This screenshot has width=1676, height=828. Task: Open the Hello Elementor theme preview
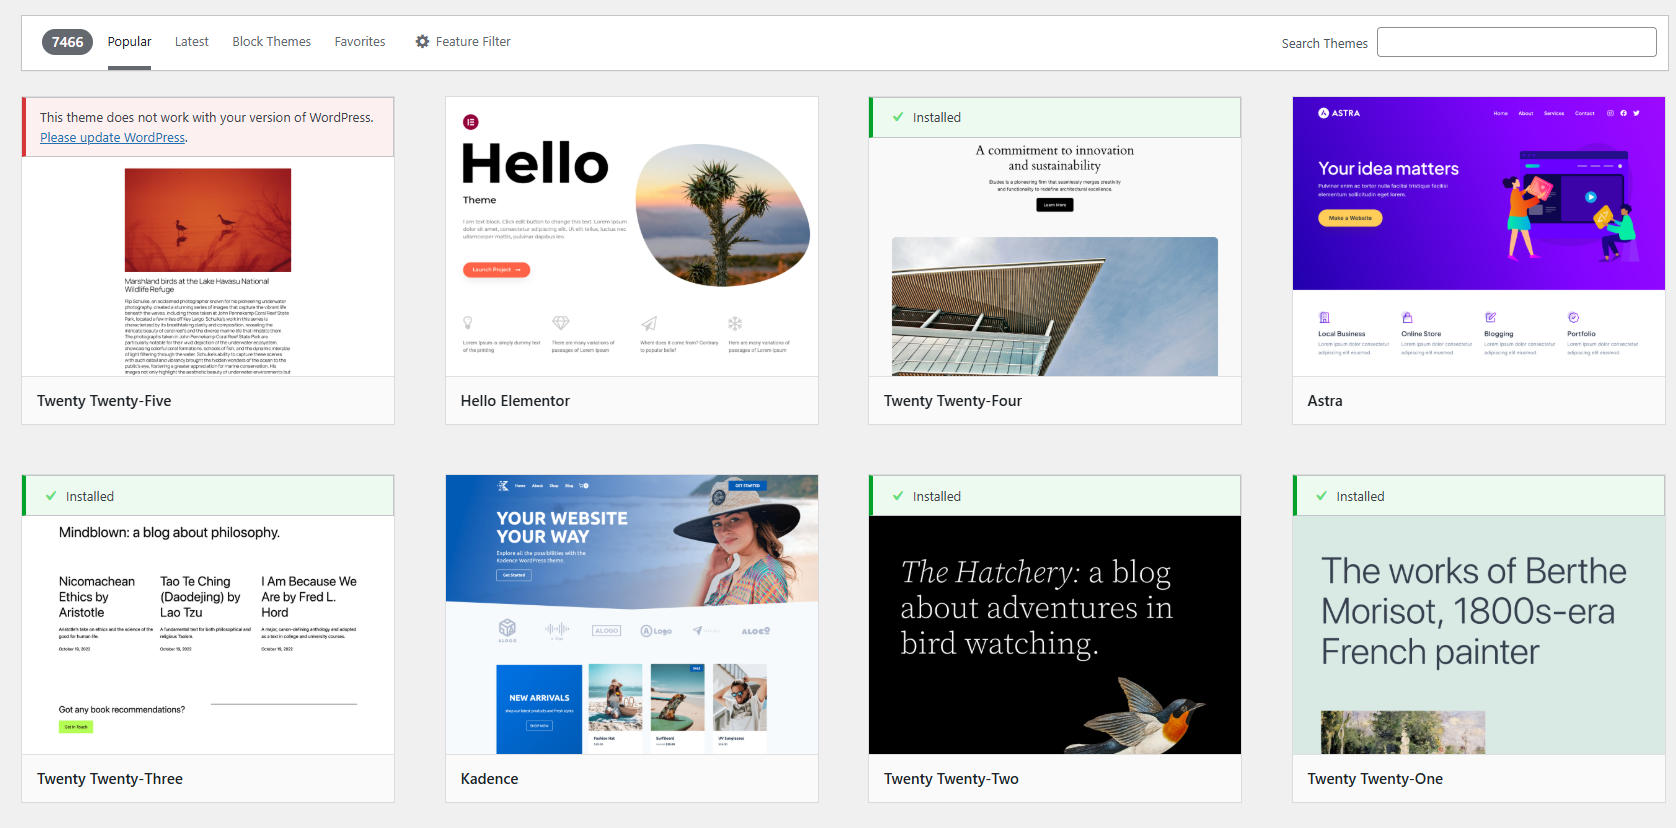click(x=632, y=237)
